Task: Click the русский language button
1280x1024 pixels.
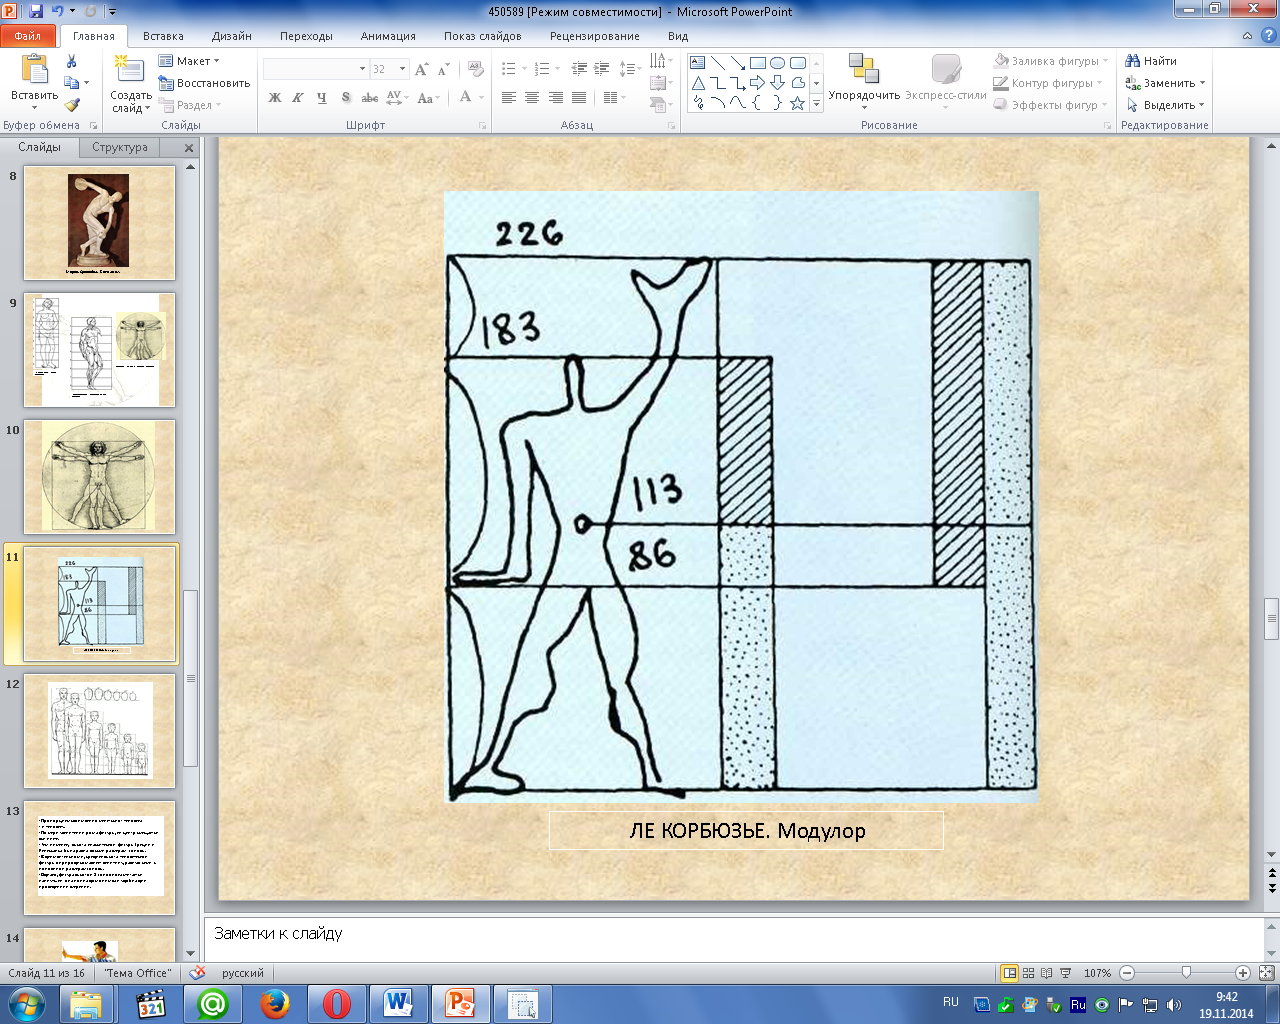Action: [243, 973]
